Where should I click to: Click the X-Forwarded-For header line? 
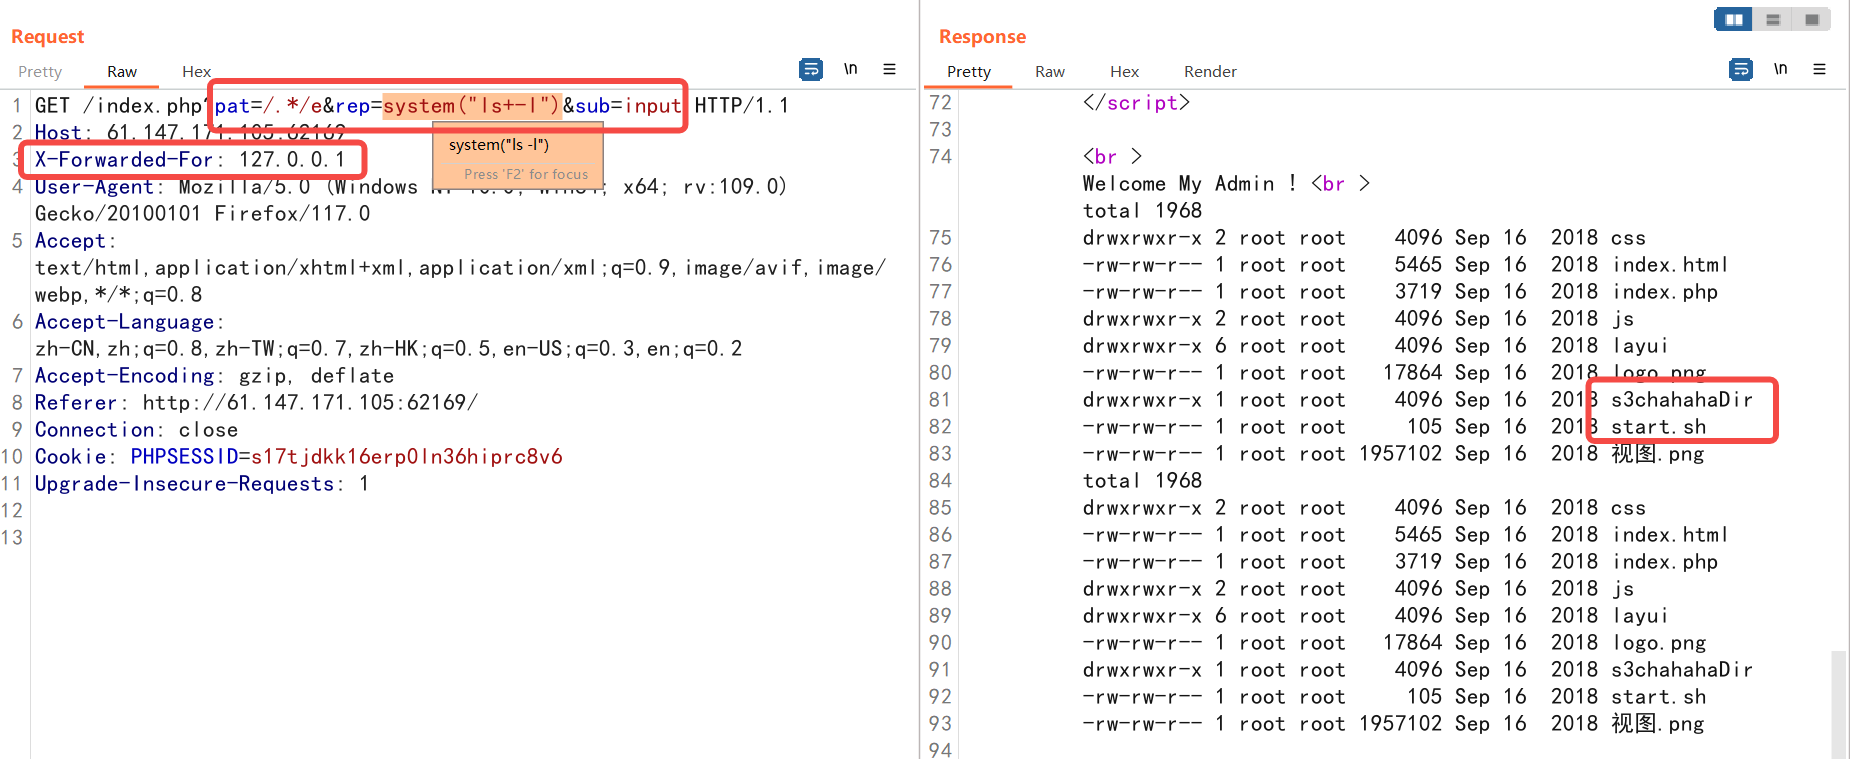point(190,160)
